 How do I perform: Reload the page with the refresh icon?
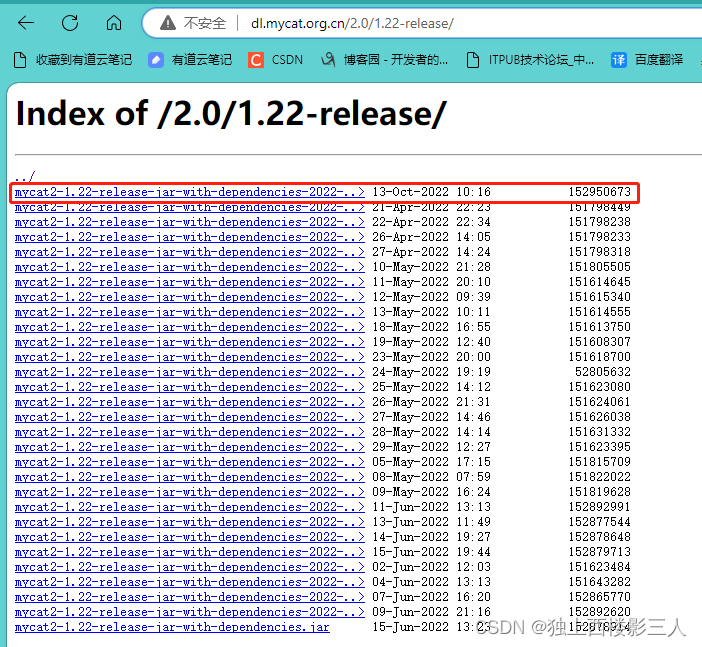[70, 22]
